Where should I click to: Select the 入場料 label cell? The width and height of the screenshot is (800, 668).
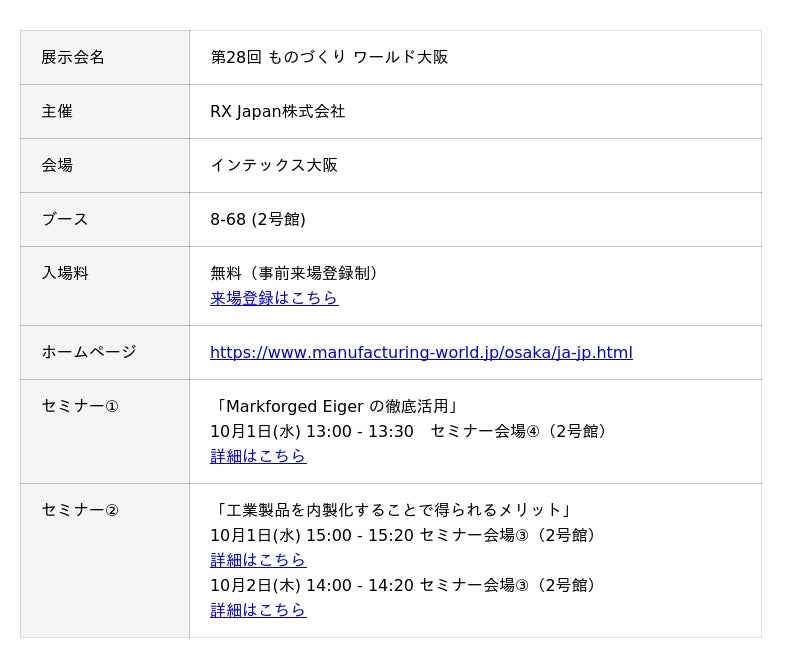65,273
